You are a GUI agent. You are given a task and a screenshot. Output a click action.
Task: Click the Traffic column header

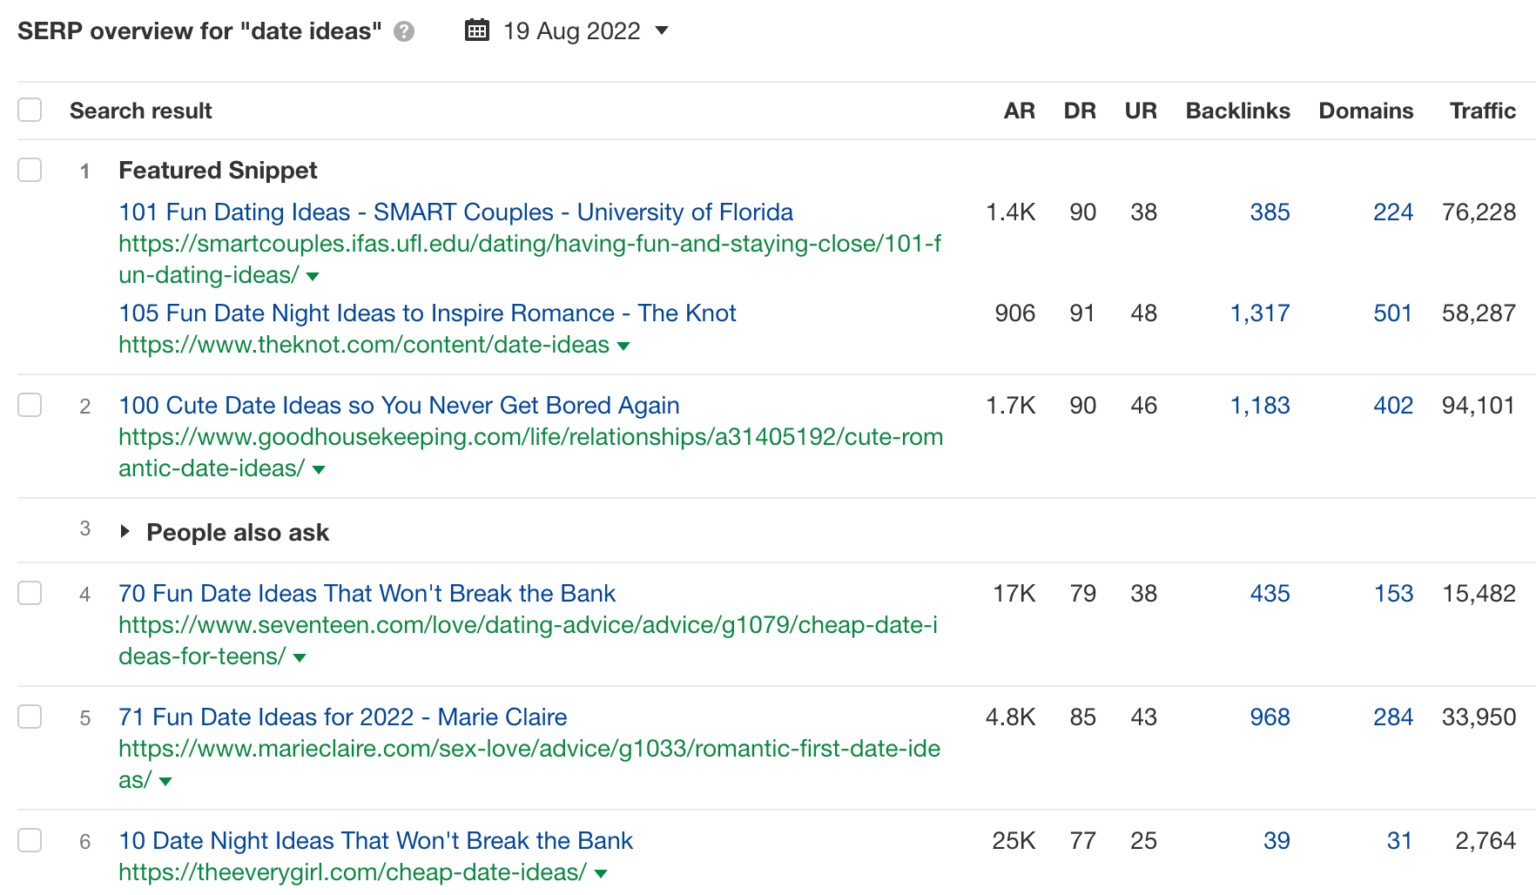point(1482,110)
